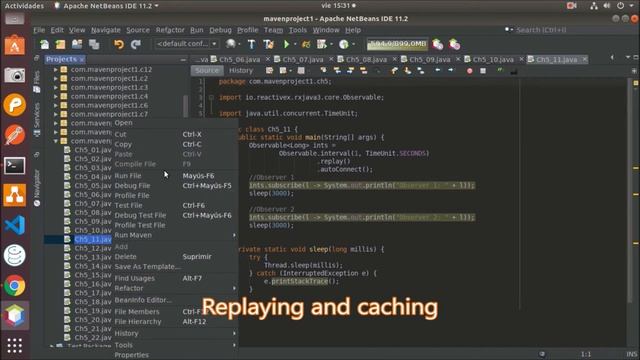
Task: Click the Profile Project toolbar icon
Action: (322, 44)
